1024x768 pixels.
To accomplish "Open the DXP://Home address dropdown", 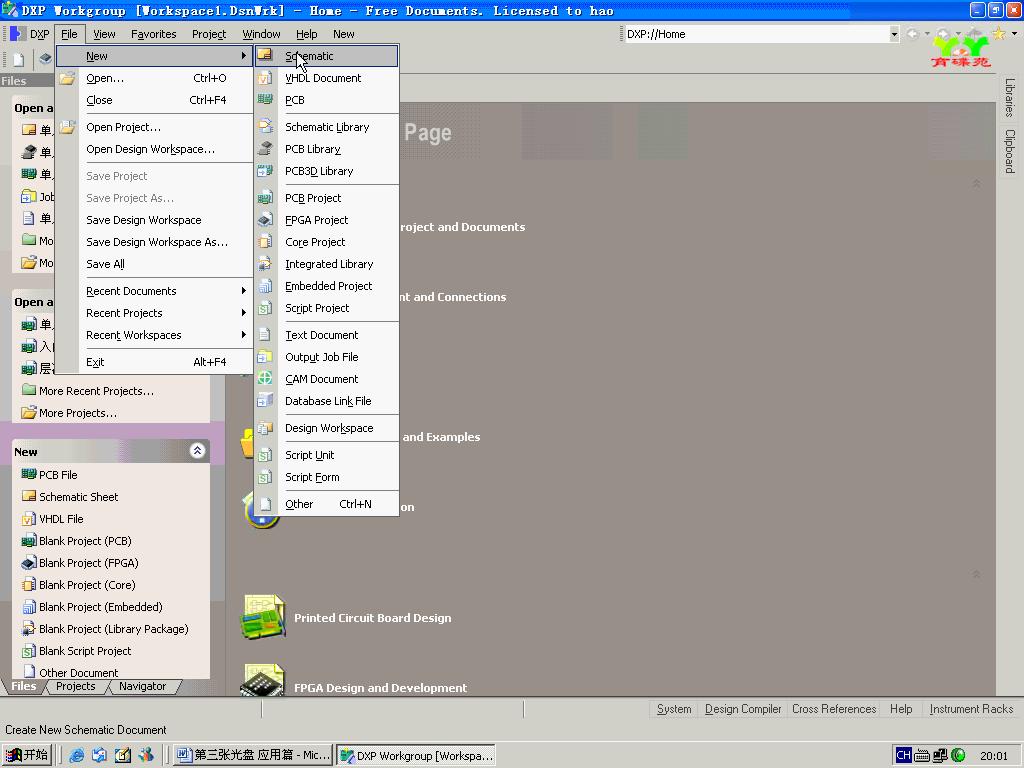I will click(x=894, y=34).
